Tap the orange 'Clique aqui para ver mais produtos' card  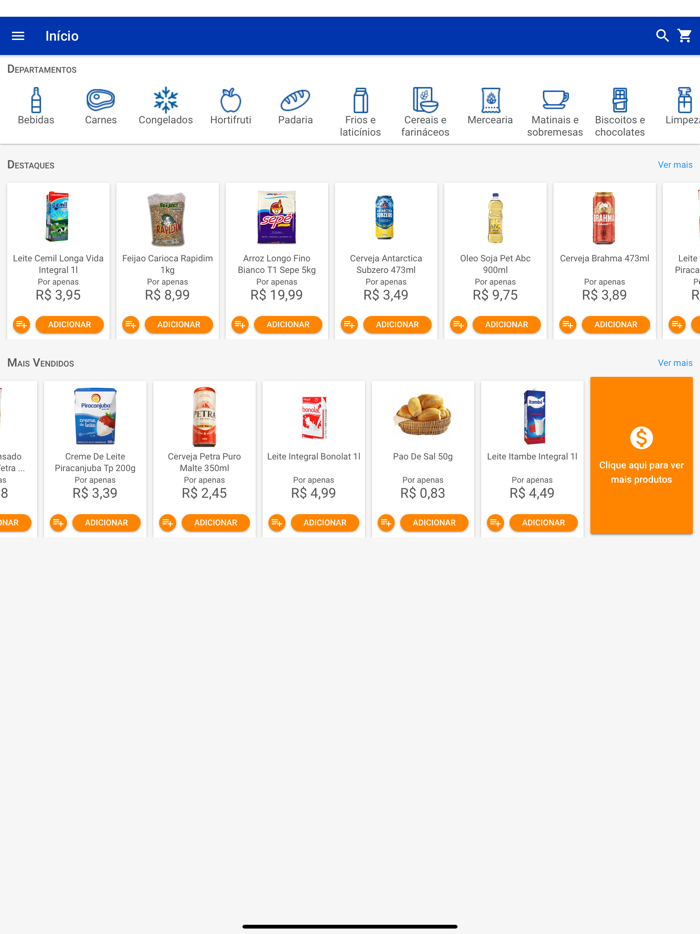[642, 456]
